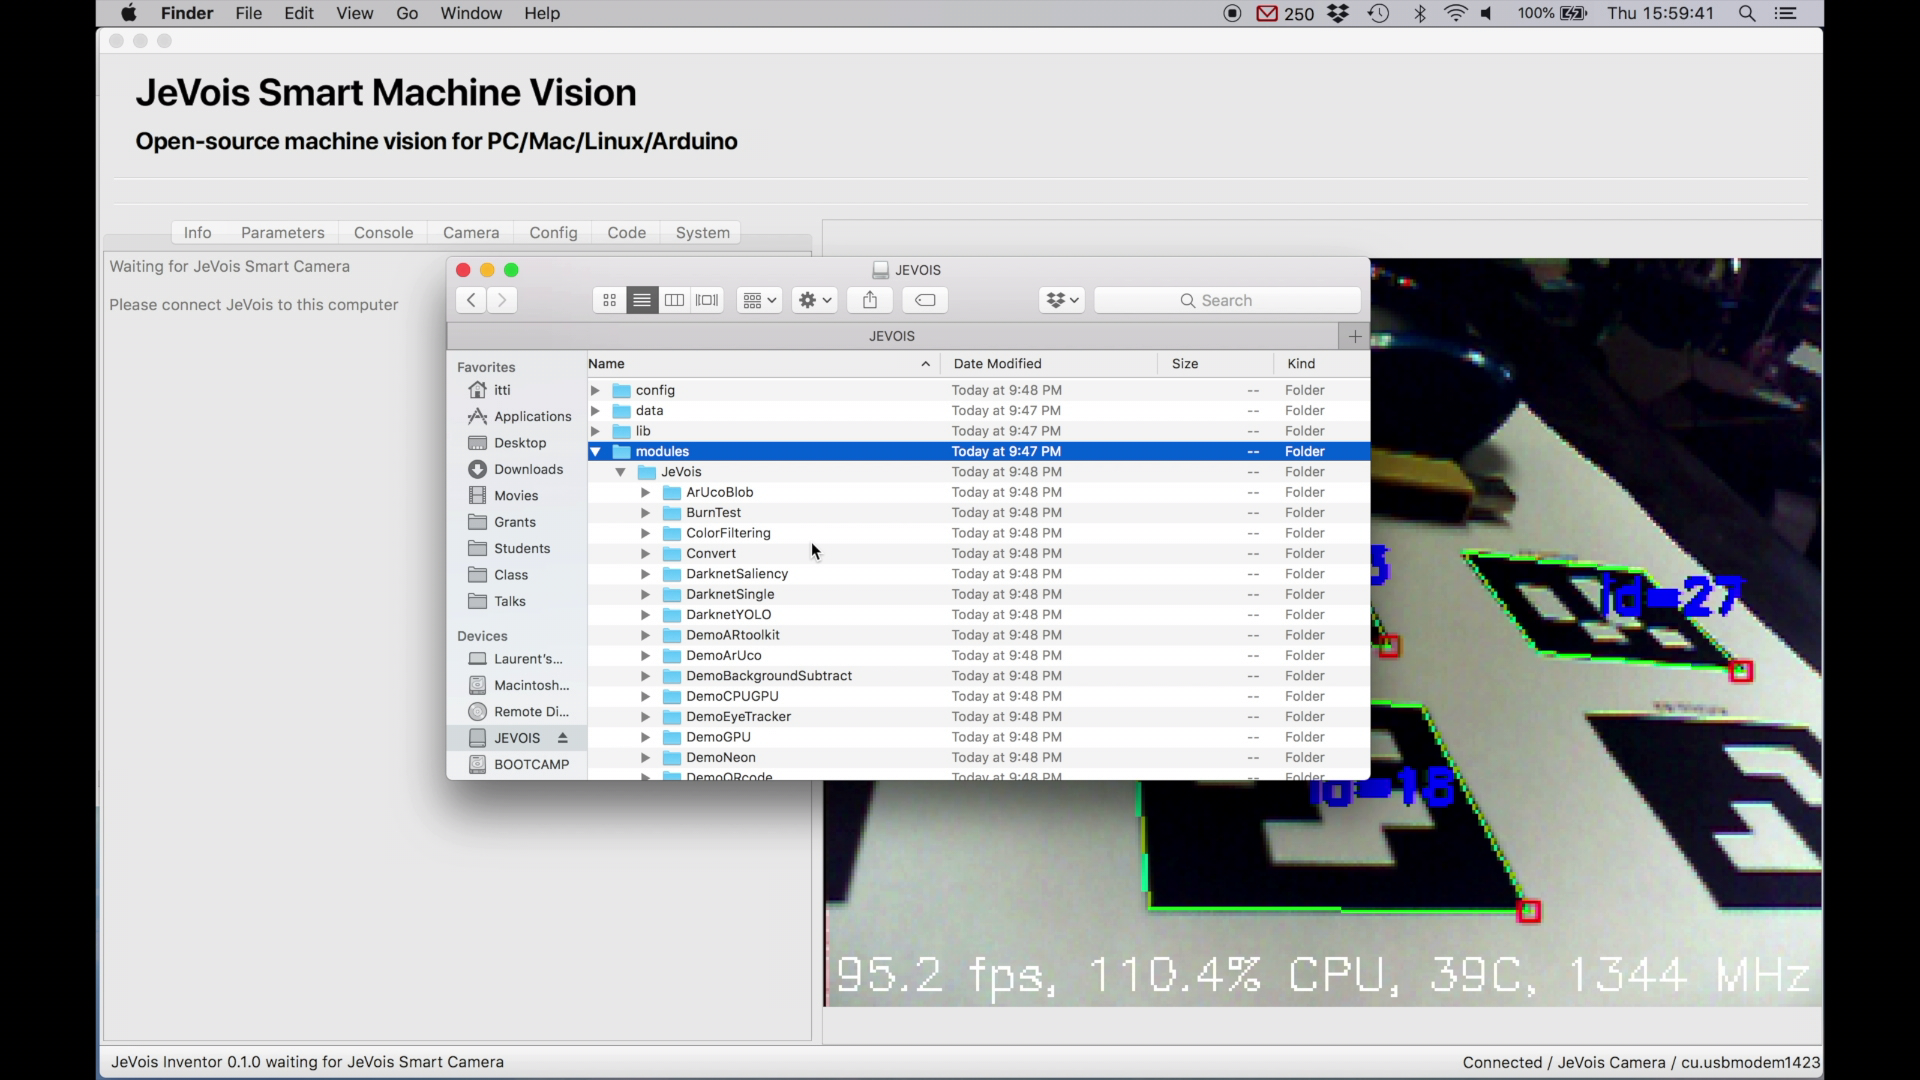Sort by Name column header
This screenshot has width=1920, height=1080.
pyautogui.click(x=762, y=364)
